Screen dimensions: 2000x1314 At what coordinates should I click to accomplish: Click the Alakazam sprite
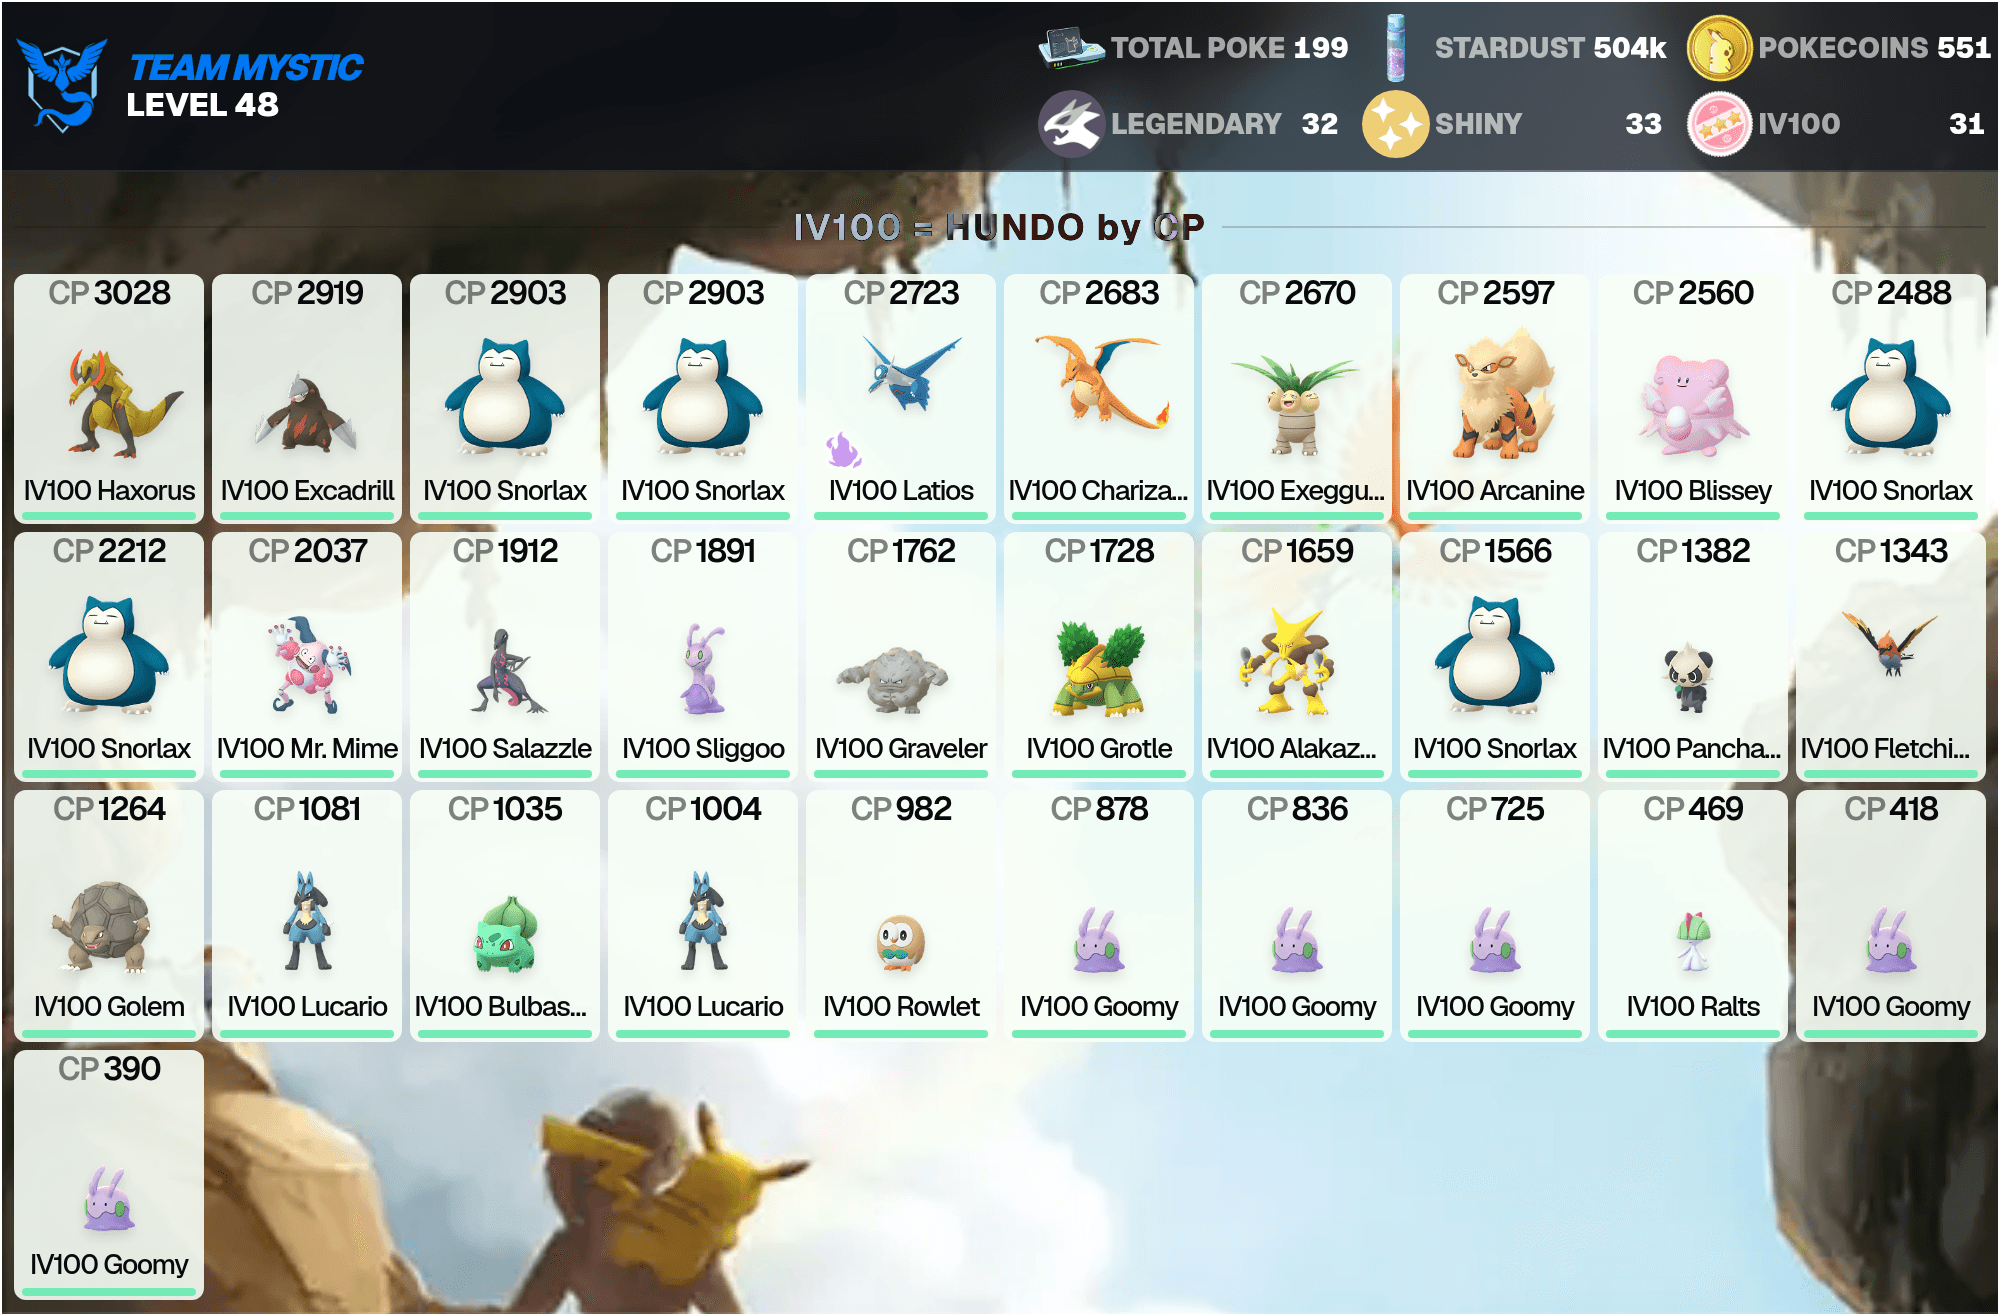tap(1288, 661)
